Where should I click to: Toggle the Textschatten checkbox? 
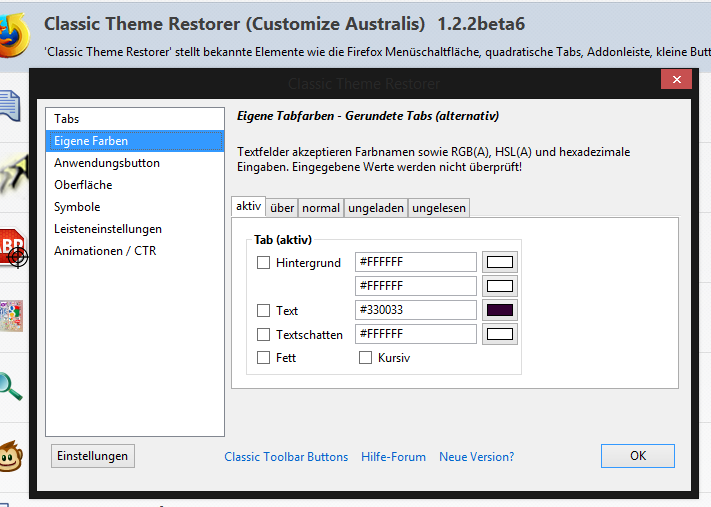[264, 335]
